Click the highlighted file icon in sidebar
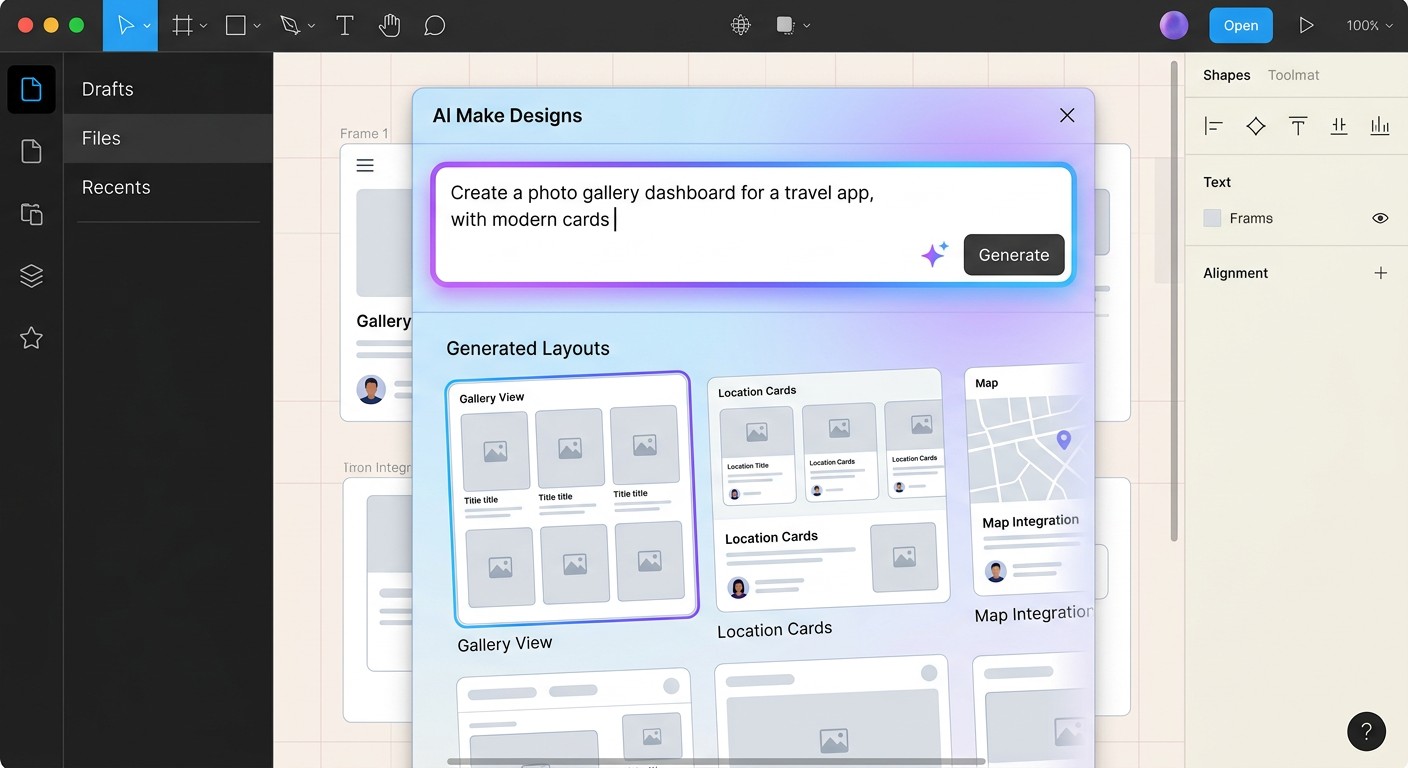This screenshot has width=1408, height=768. 32,89
